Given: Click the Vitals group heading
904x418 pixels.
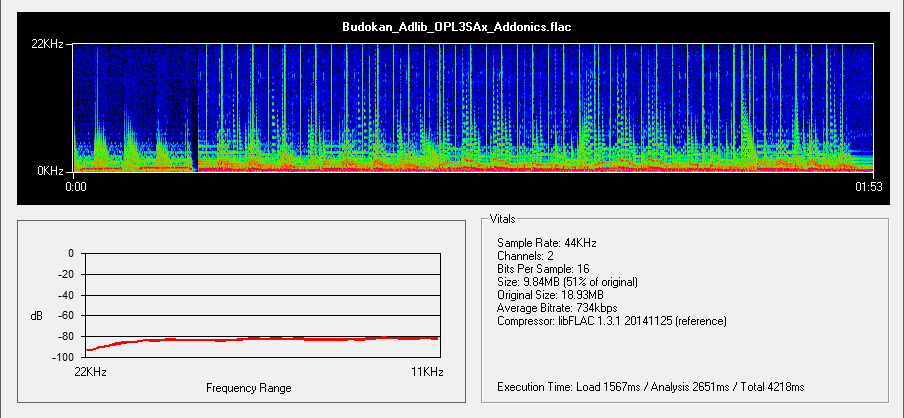Looking at the screenshot, I should pos(504,218).
